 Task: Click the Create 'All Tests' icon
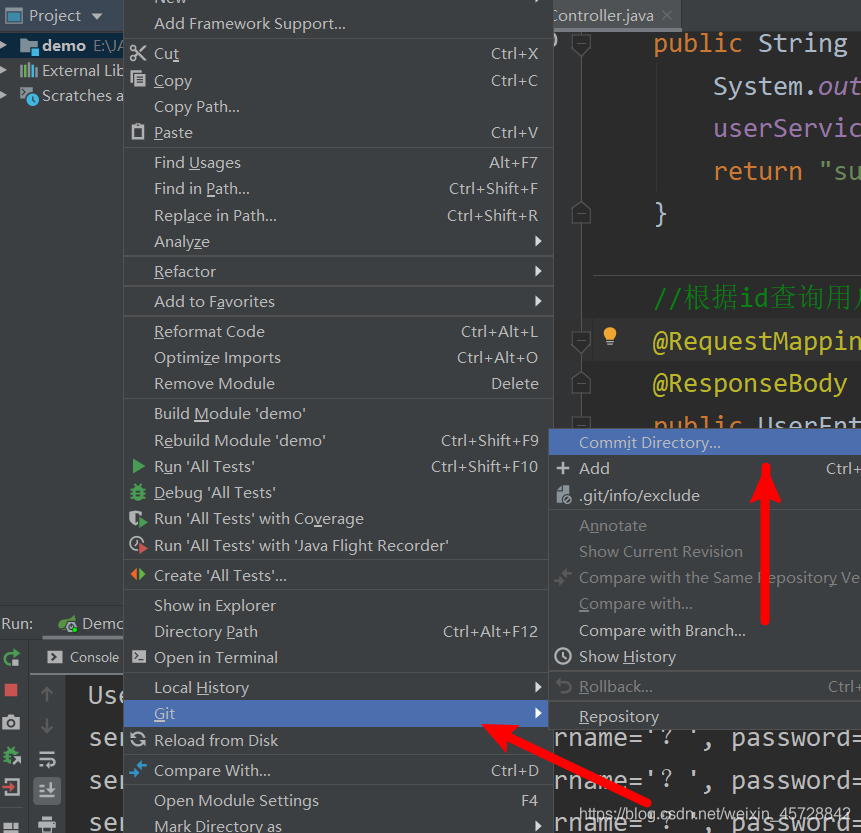[x=138, y=574]
